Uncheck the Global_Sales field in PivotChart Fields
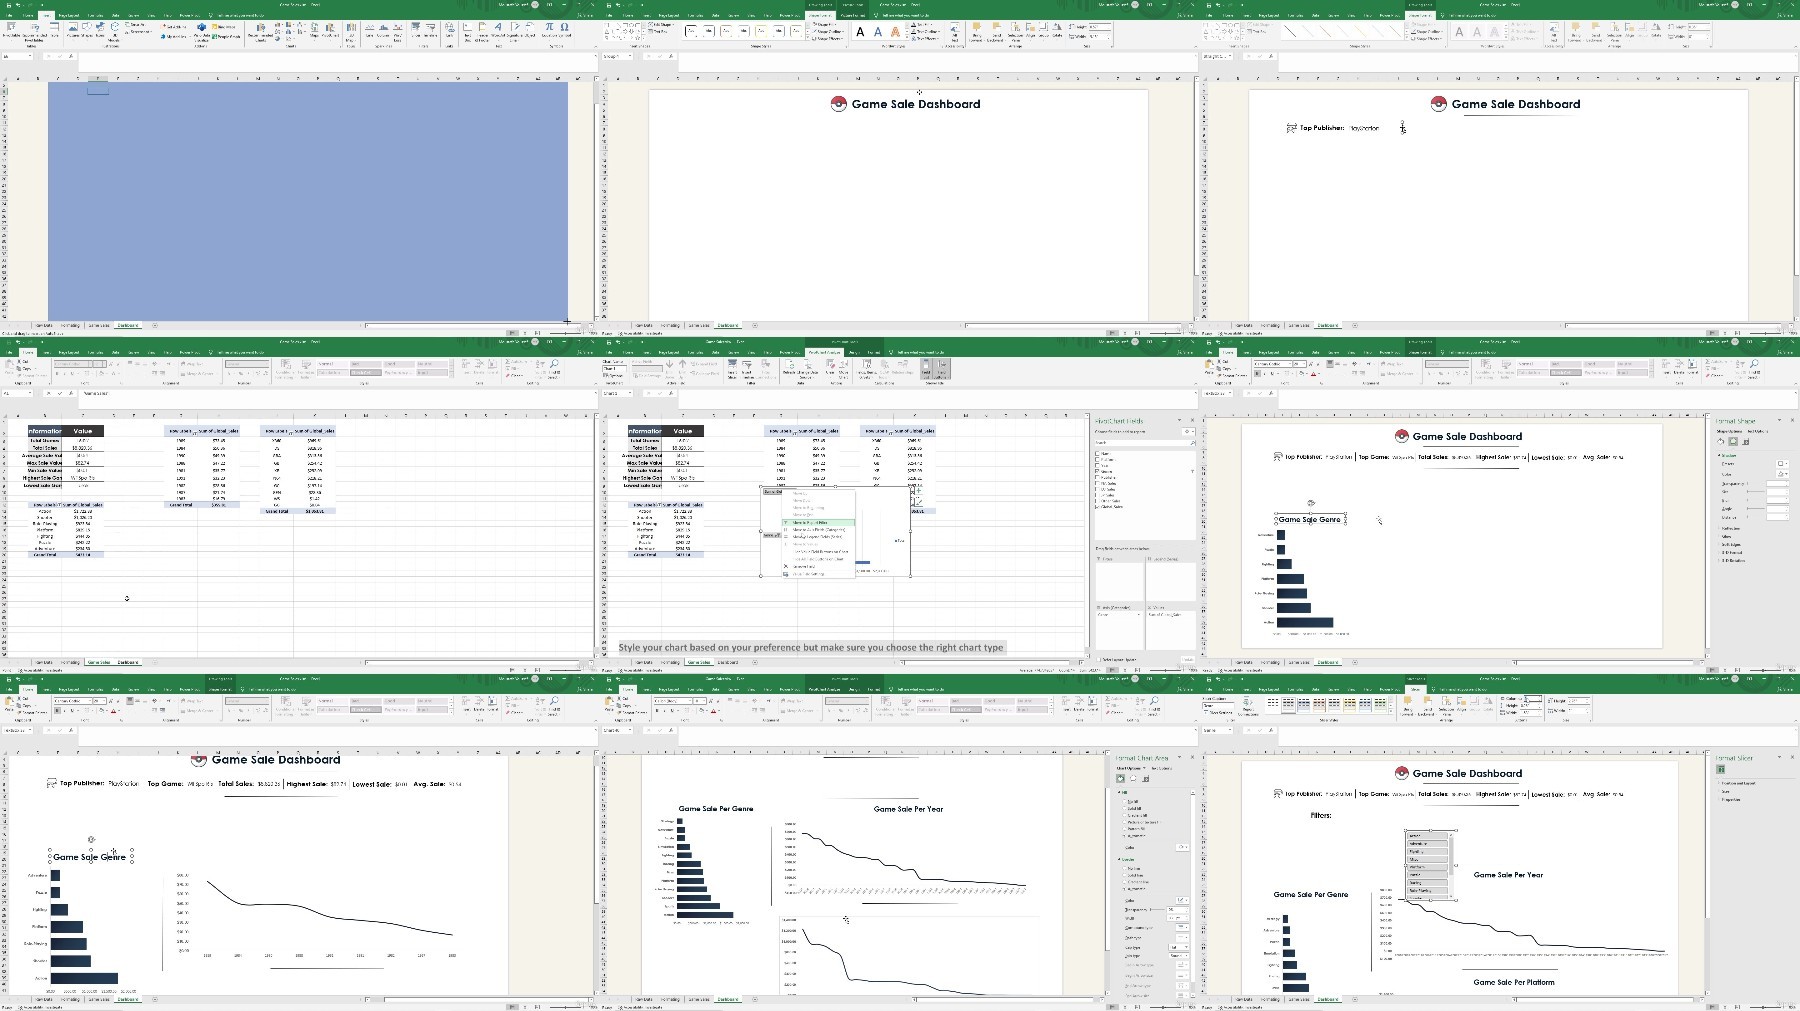Image resolution: width=1800 pixels, height=1011 pixels. [x=1097, y=507]
